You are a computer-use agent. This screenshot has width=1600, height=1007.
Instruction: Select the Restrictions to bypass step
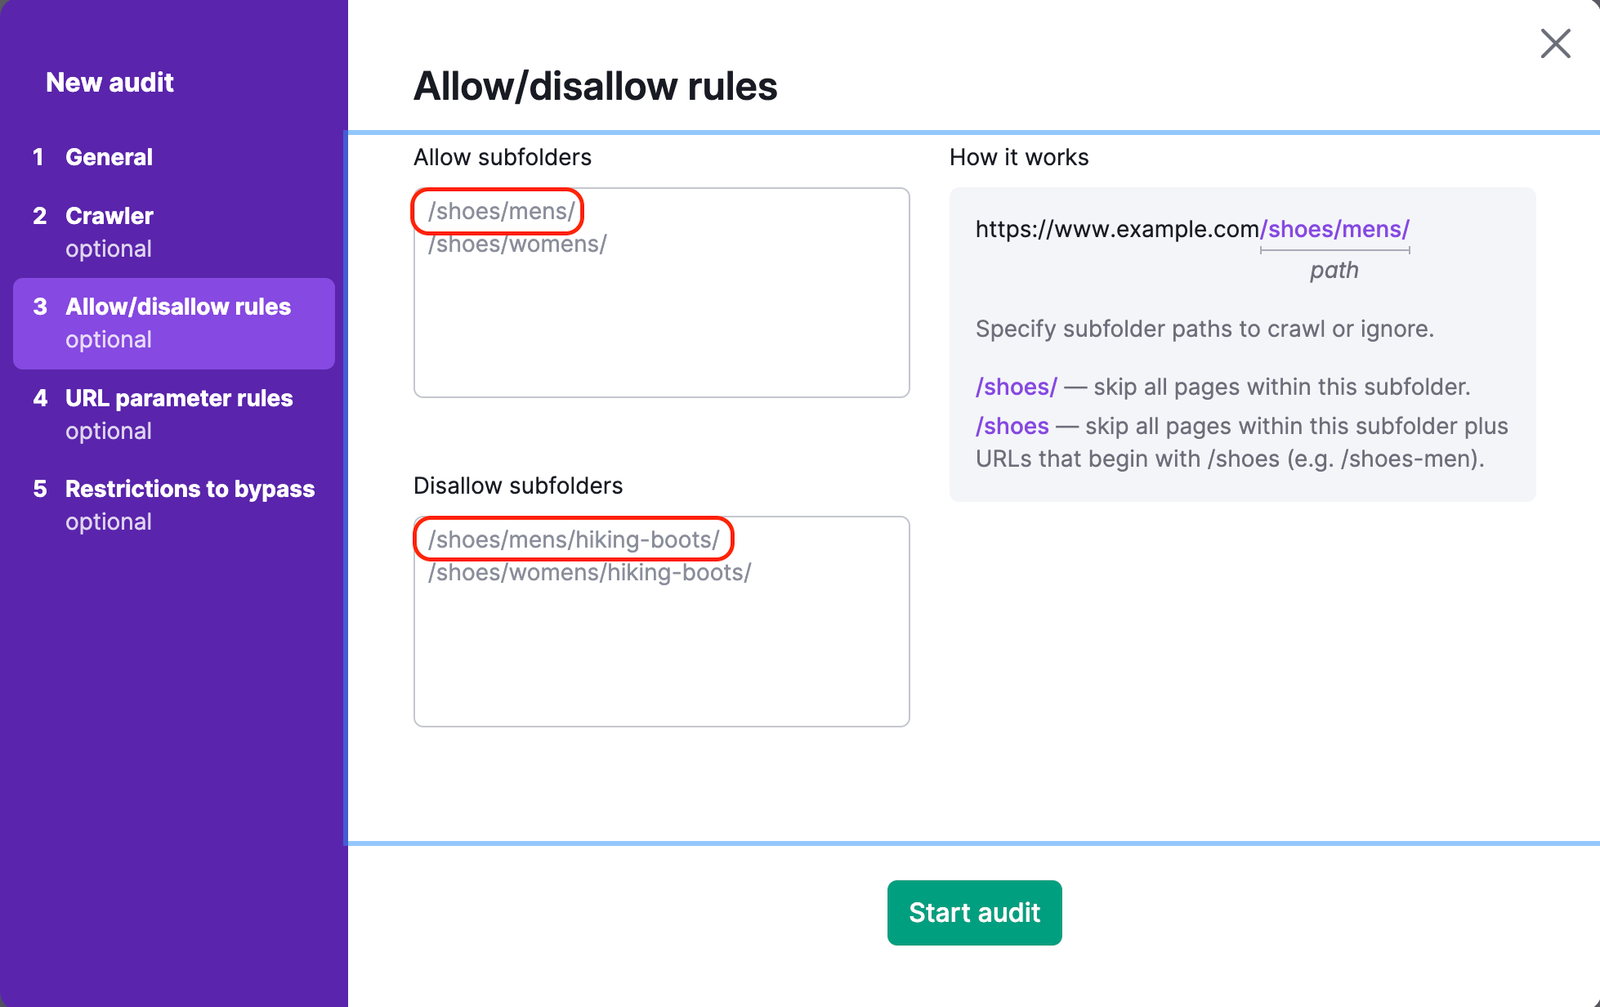[x=189, y=489]
